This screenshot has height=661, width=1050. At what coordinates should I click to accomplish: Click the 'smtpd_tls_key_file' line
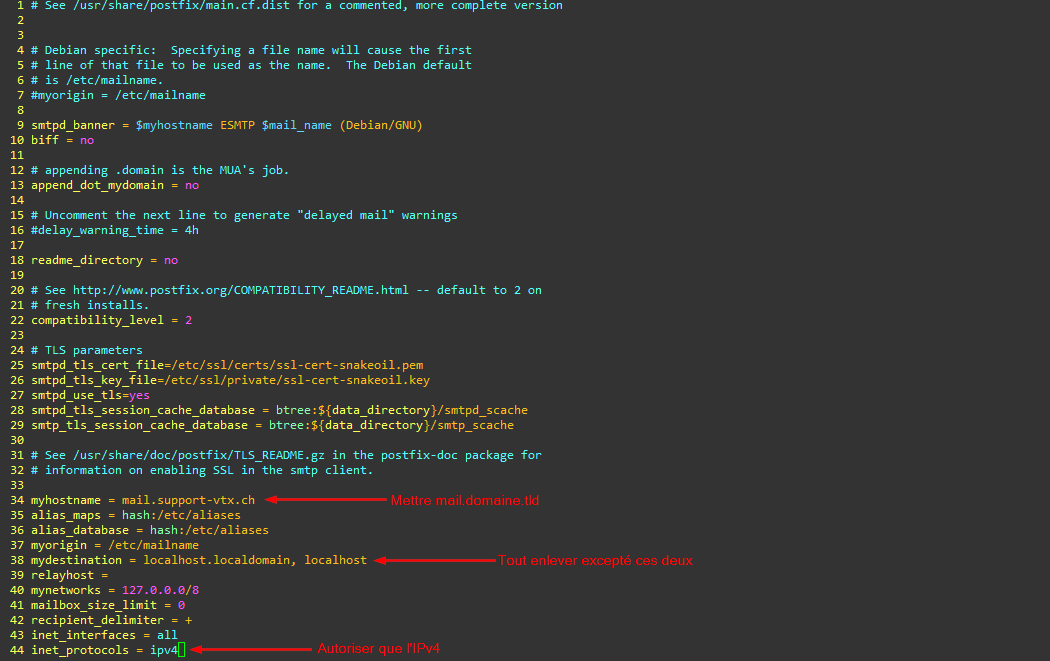point(230,380)
